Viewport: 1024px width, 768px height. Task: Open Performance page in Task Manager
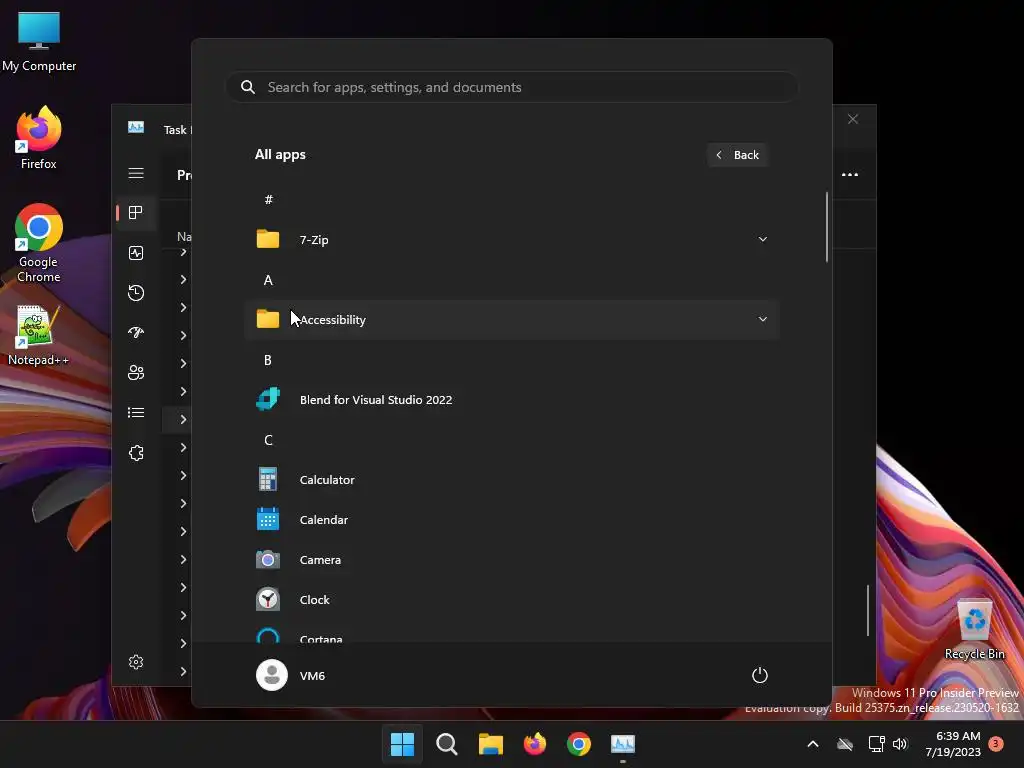pos(136,253)
